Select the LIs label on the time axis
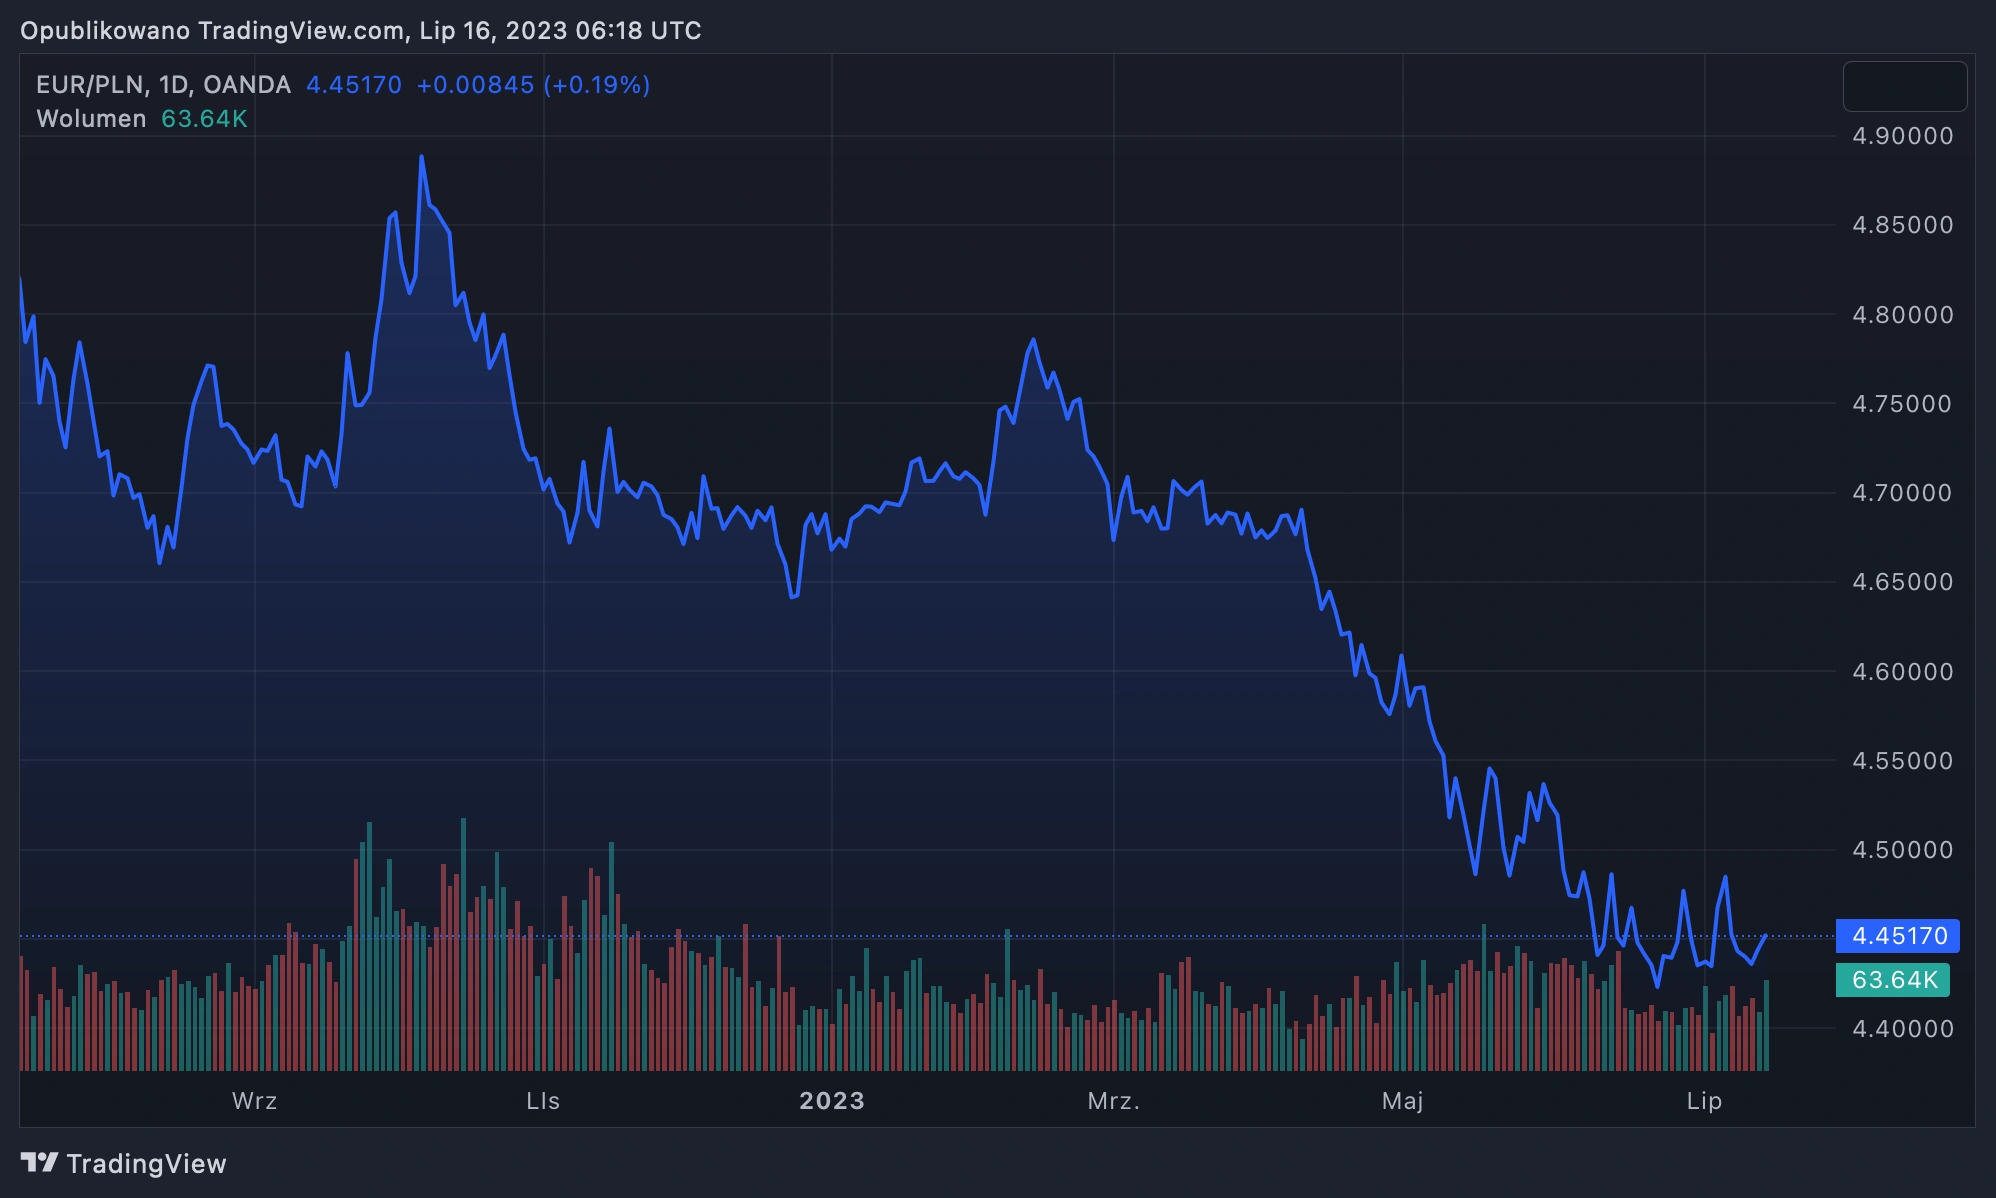 pyautogui.click(x=543, y=1101)
